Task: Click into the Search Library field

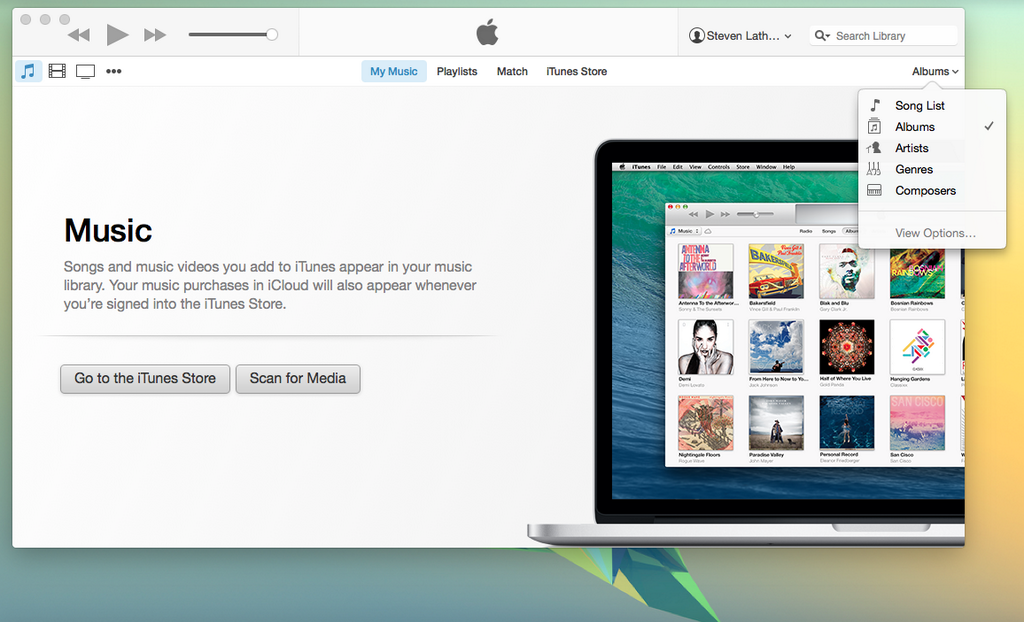Action: [890, 36]
